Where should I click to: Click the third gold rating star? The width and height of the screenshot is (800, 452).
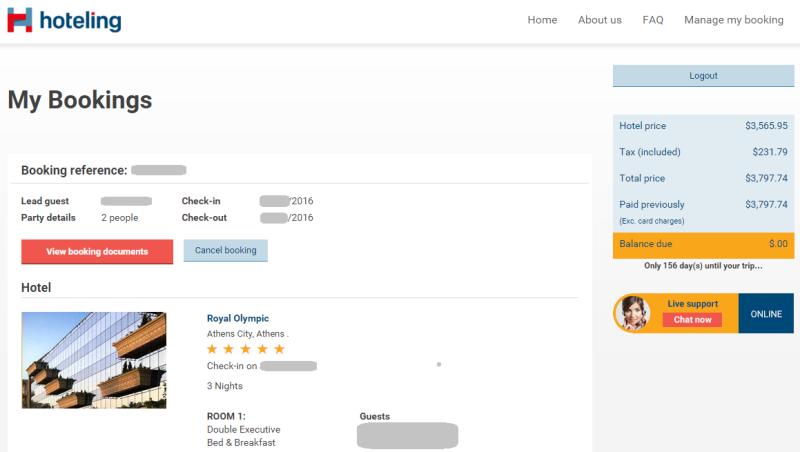(245, 349)
